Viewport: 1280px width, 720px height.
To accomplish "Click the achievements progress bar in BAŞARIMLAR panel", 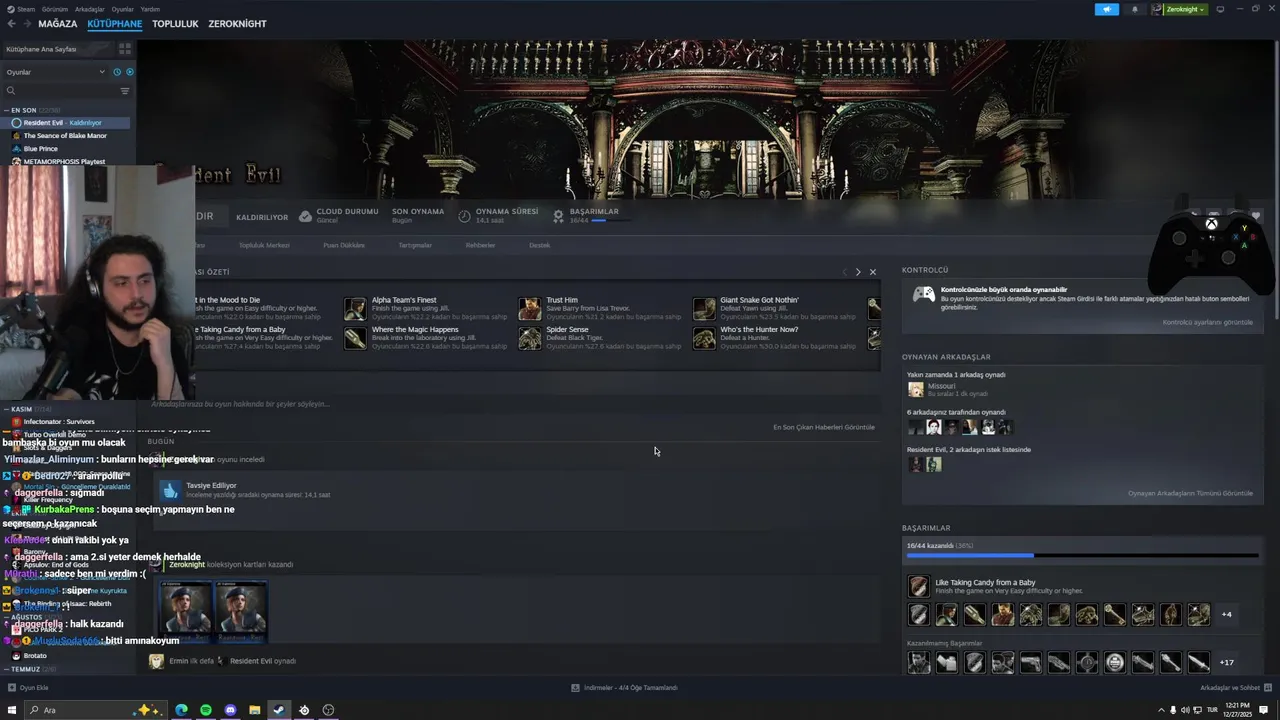I will coord(1082,555).
